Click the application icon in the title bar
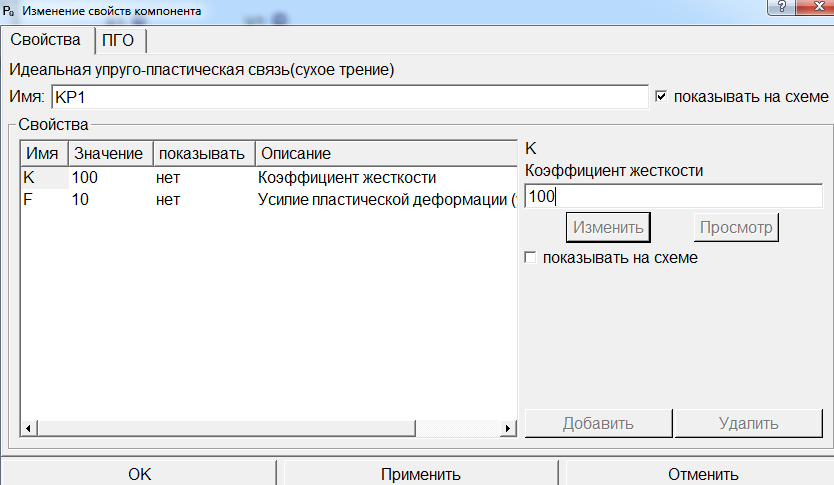Screen dimensions: 834x485 pyautogui.click(x=8, y=10)
